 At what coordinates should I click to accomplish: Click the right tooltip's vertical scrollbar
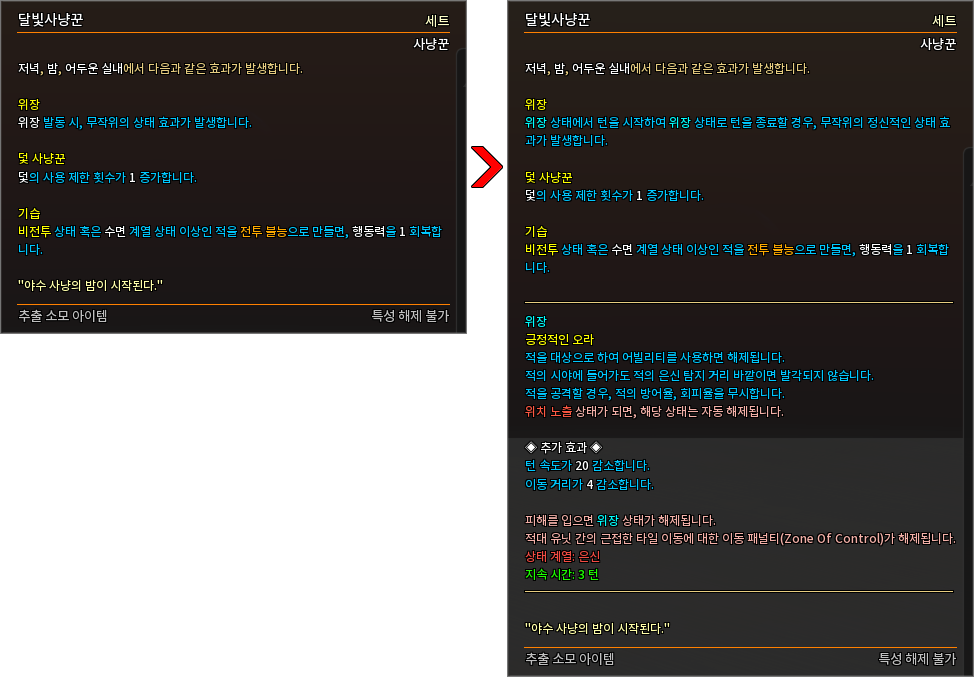968,398
